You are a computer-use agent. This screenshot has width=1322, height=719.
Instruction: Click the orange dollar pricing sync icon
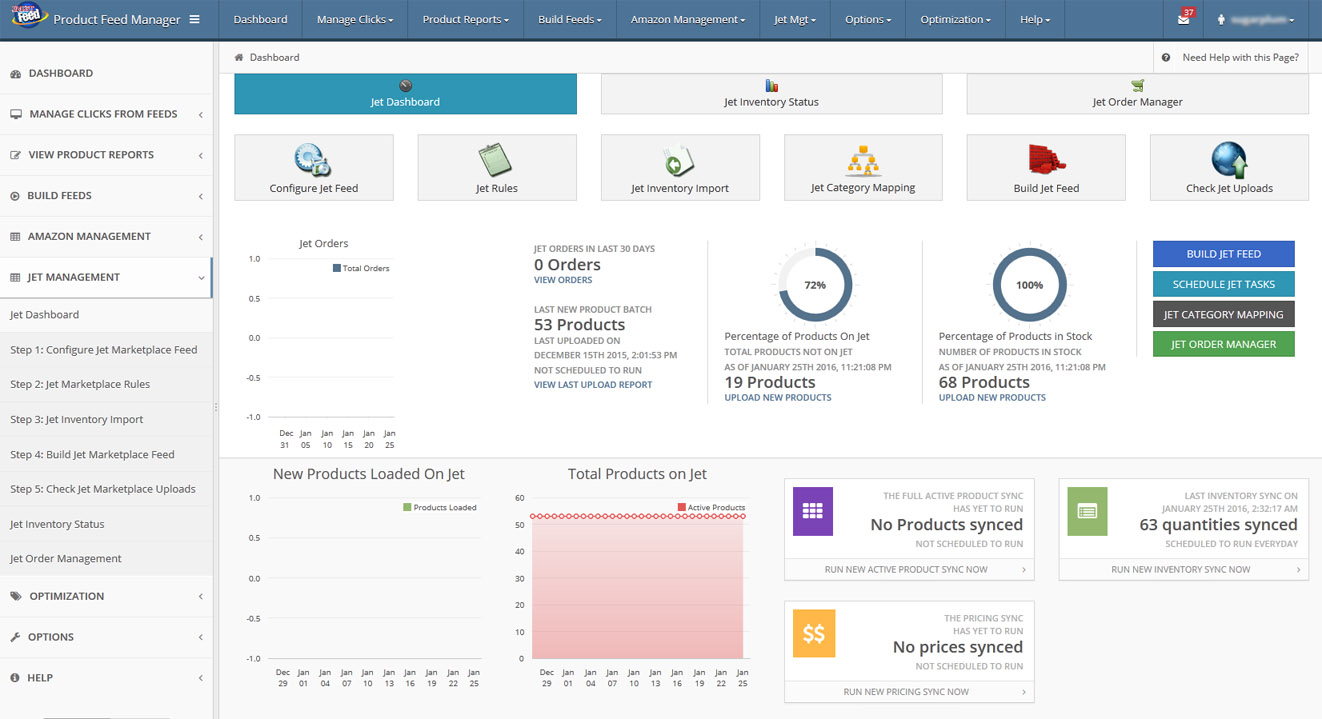(813, 634)
